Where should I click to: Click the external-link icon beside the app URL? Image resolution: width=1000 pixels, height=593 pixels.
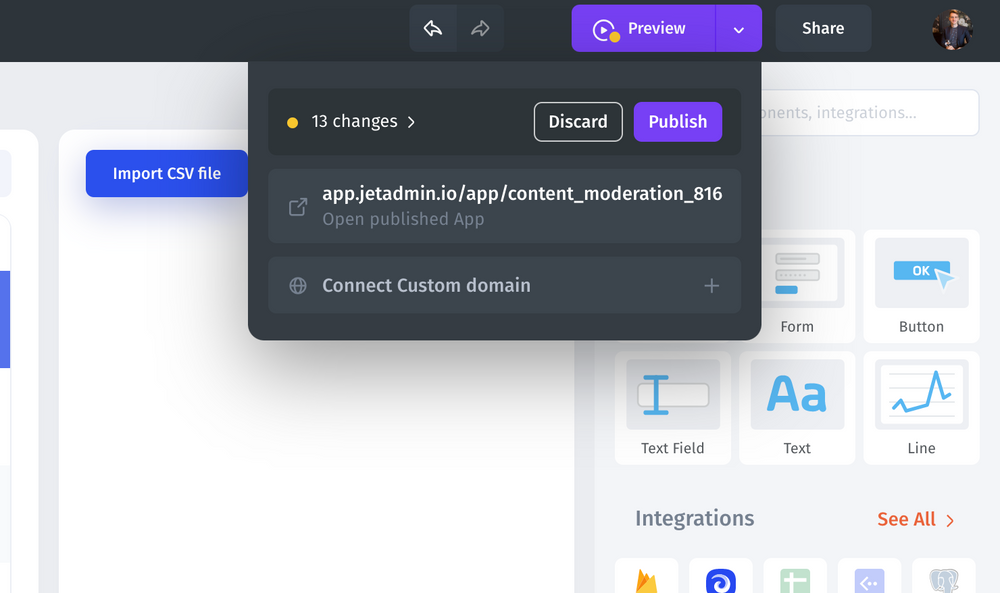coord(296,206)
